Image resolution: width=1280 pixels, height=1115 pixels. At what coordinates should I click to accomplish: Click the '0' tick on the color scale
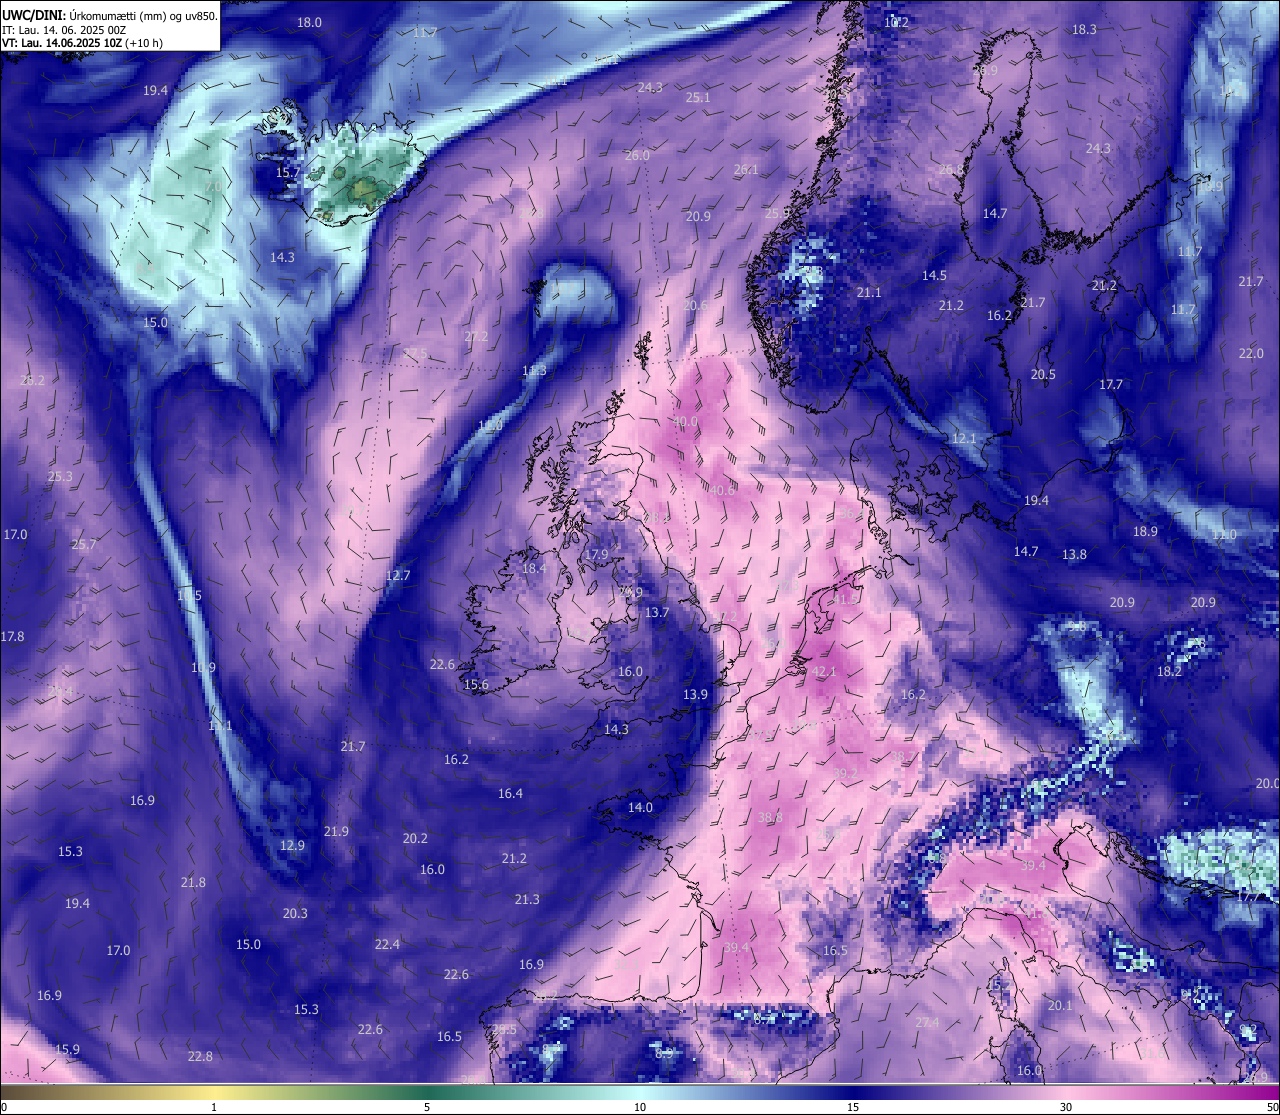click(3, 1107)
